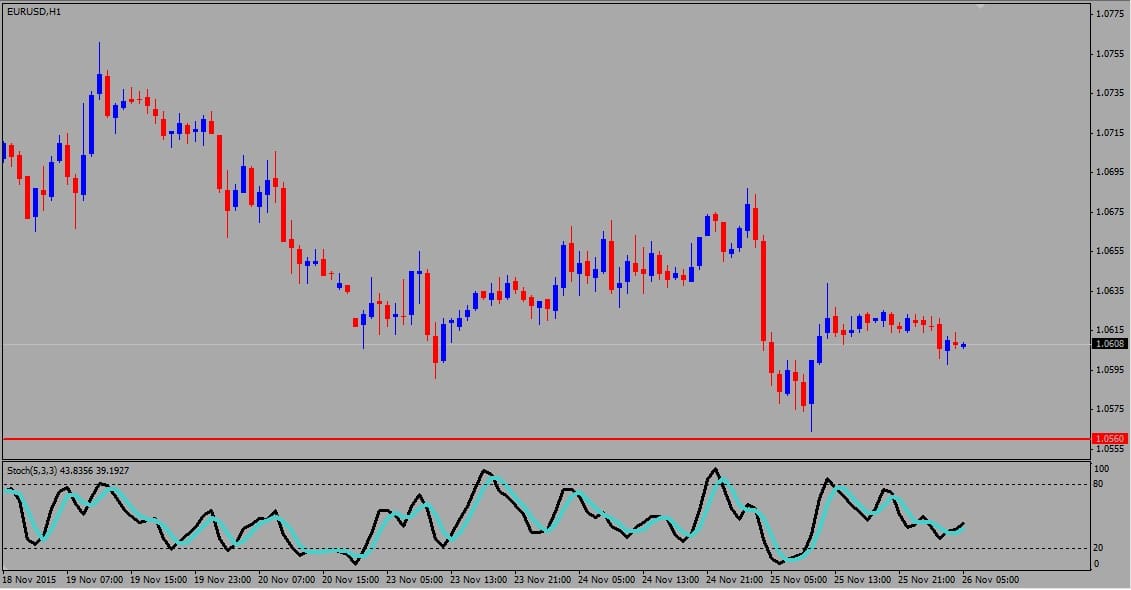1131x590 pixels.
Task: Click the 25 Nov 21:00 time label
Action: coord(927,579)
